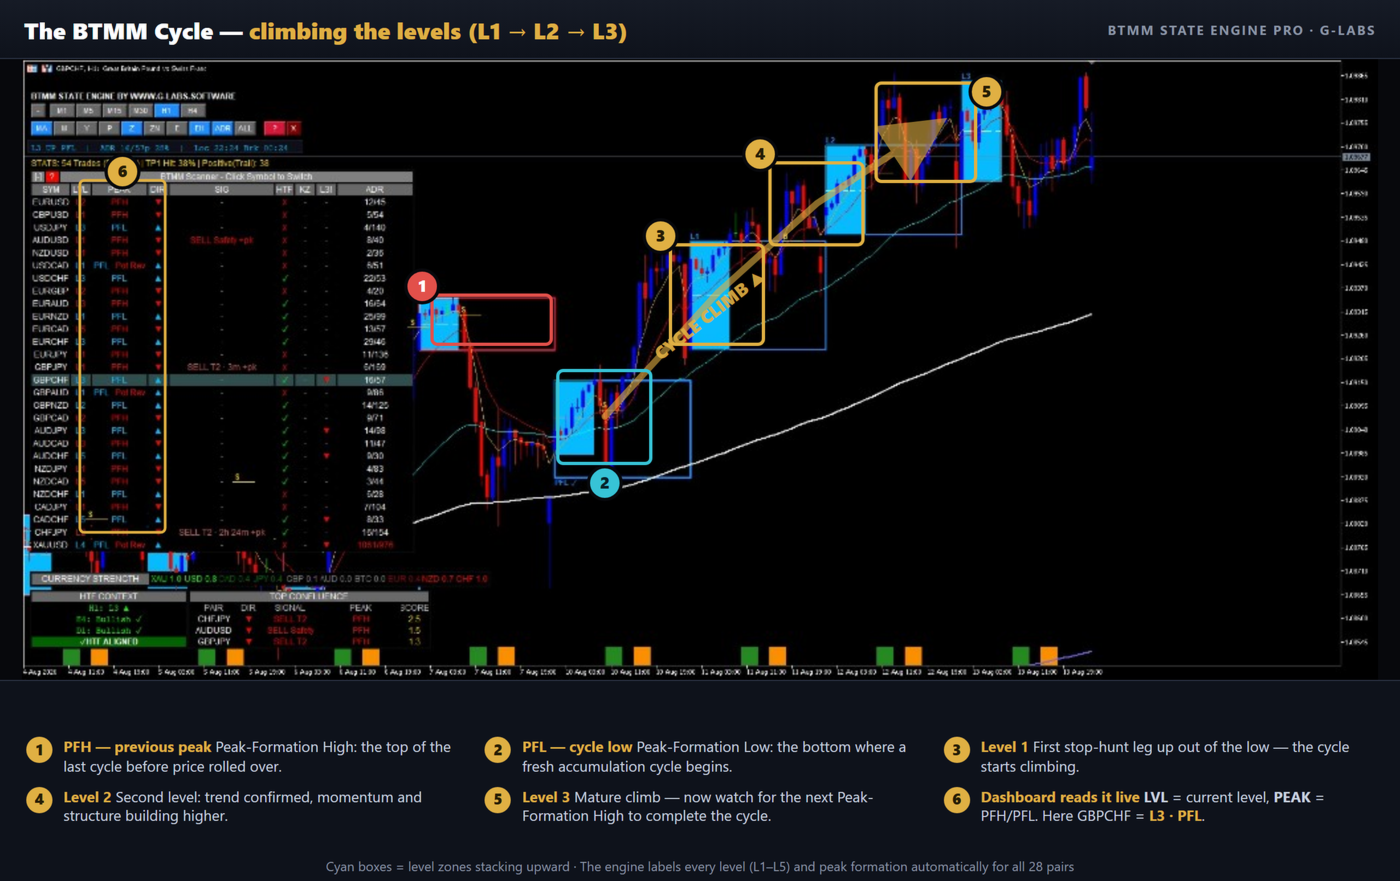Click the SIG column header
1400x881 pixels.
(221, 189)
